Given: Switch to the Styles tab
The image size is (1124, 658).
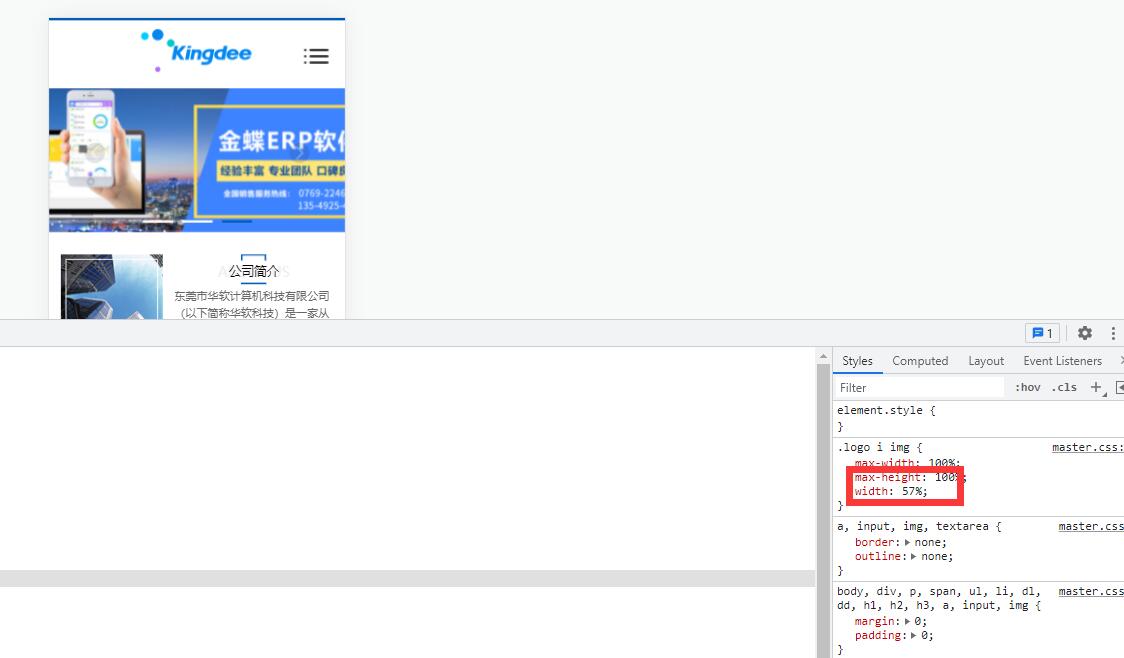Looking at the screenshot, I should (857, 361).
